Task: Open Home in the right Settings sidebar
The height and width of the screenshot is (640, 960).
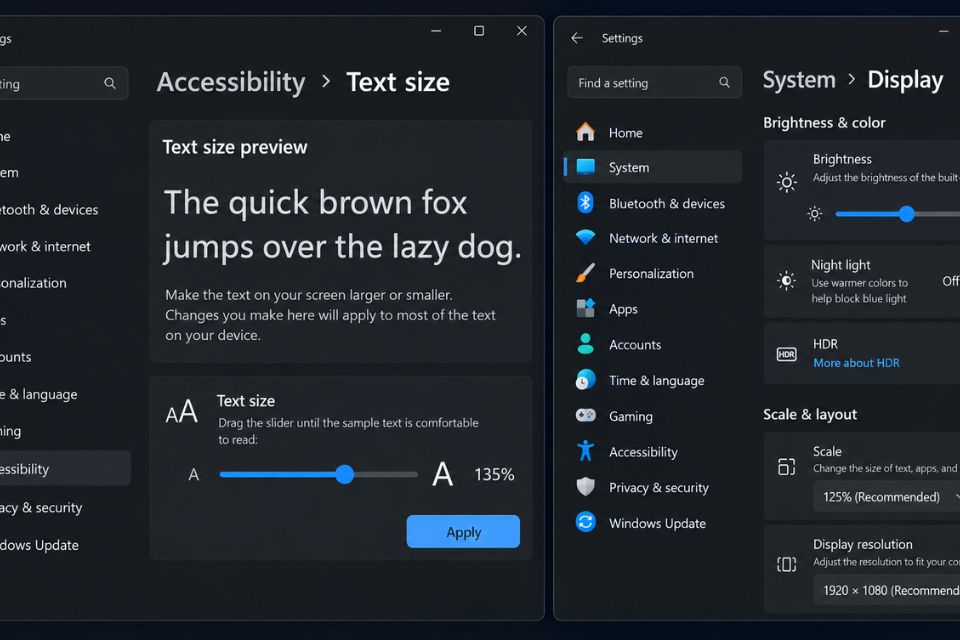Action: click(653, 132)
